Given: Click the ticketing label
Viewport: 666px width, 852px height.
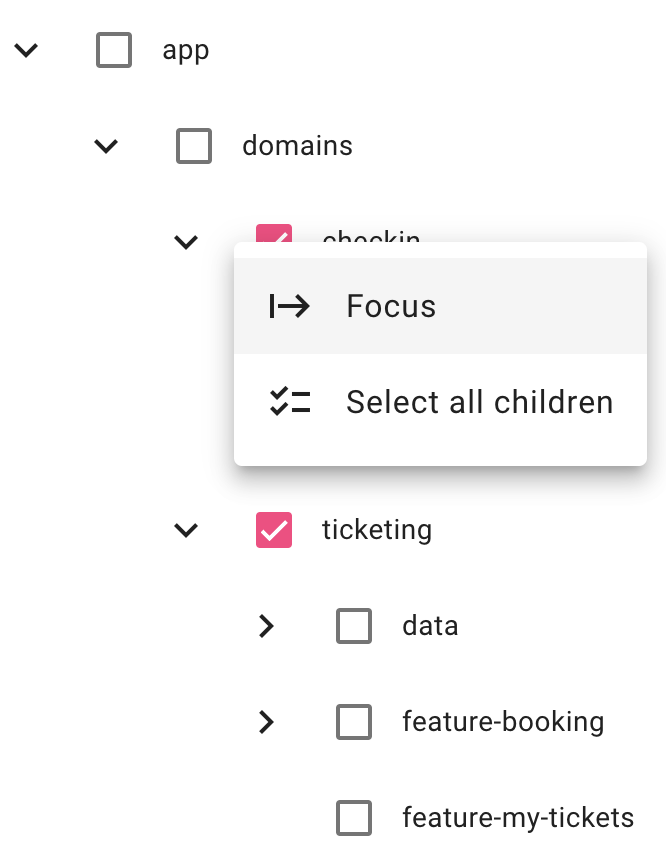Looking at the screenshot, I should [x=377, y=530].
